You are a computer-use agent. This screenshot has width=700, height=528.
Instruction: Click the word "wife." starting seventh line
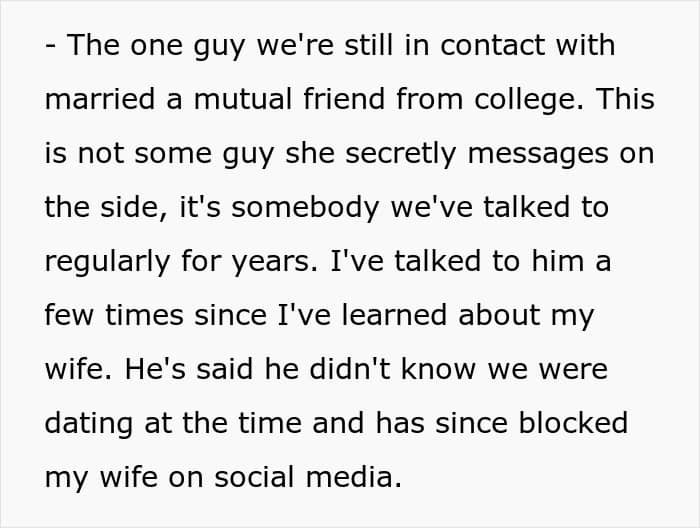point(78,369)
